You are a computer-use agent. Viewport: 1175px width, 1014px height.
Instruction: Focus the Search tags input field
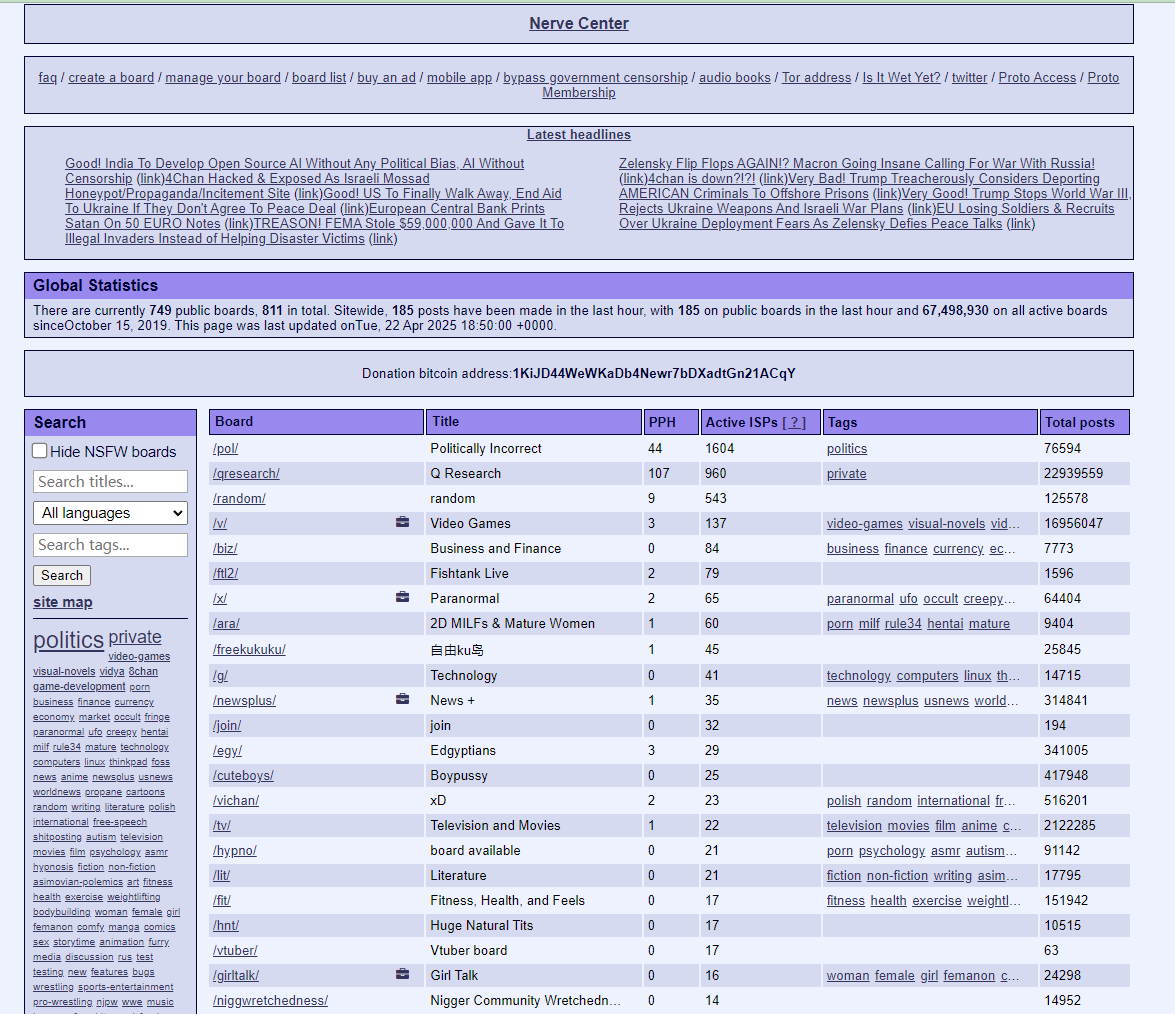110,545
